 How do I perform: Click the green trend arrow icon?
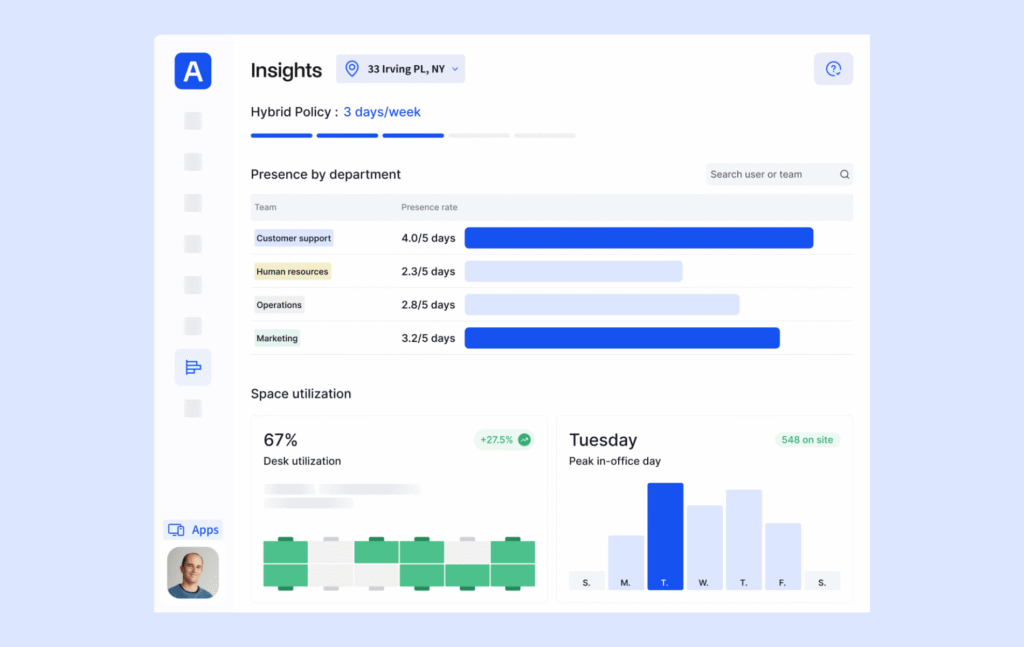524,440
